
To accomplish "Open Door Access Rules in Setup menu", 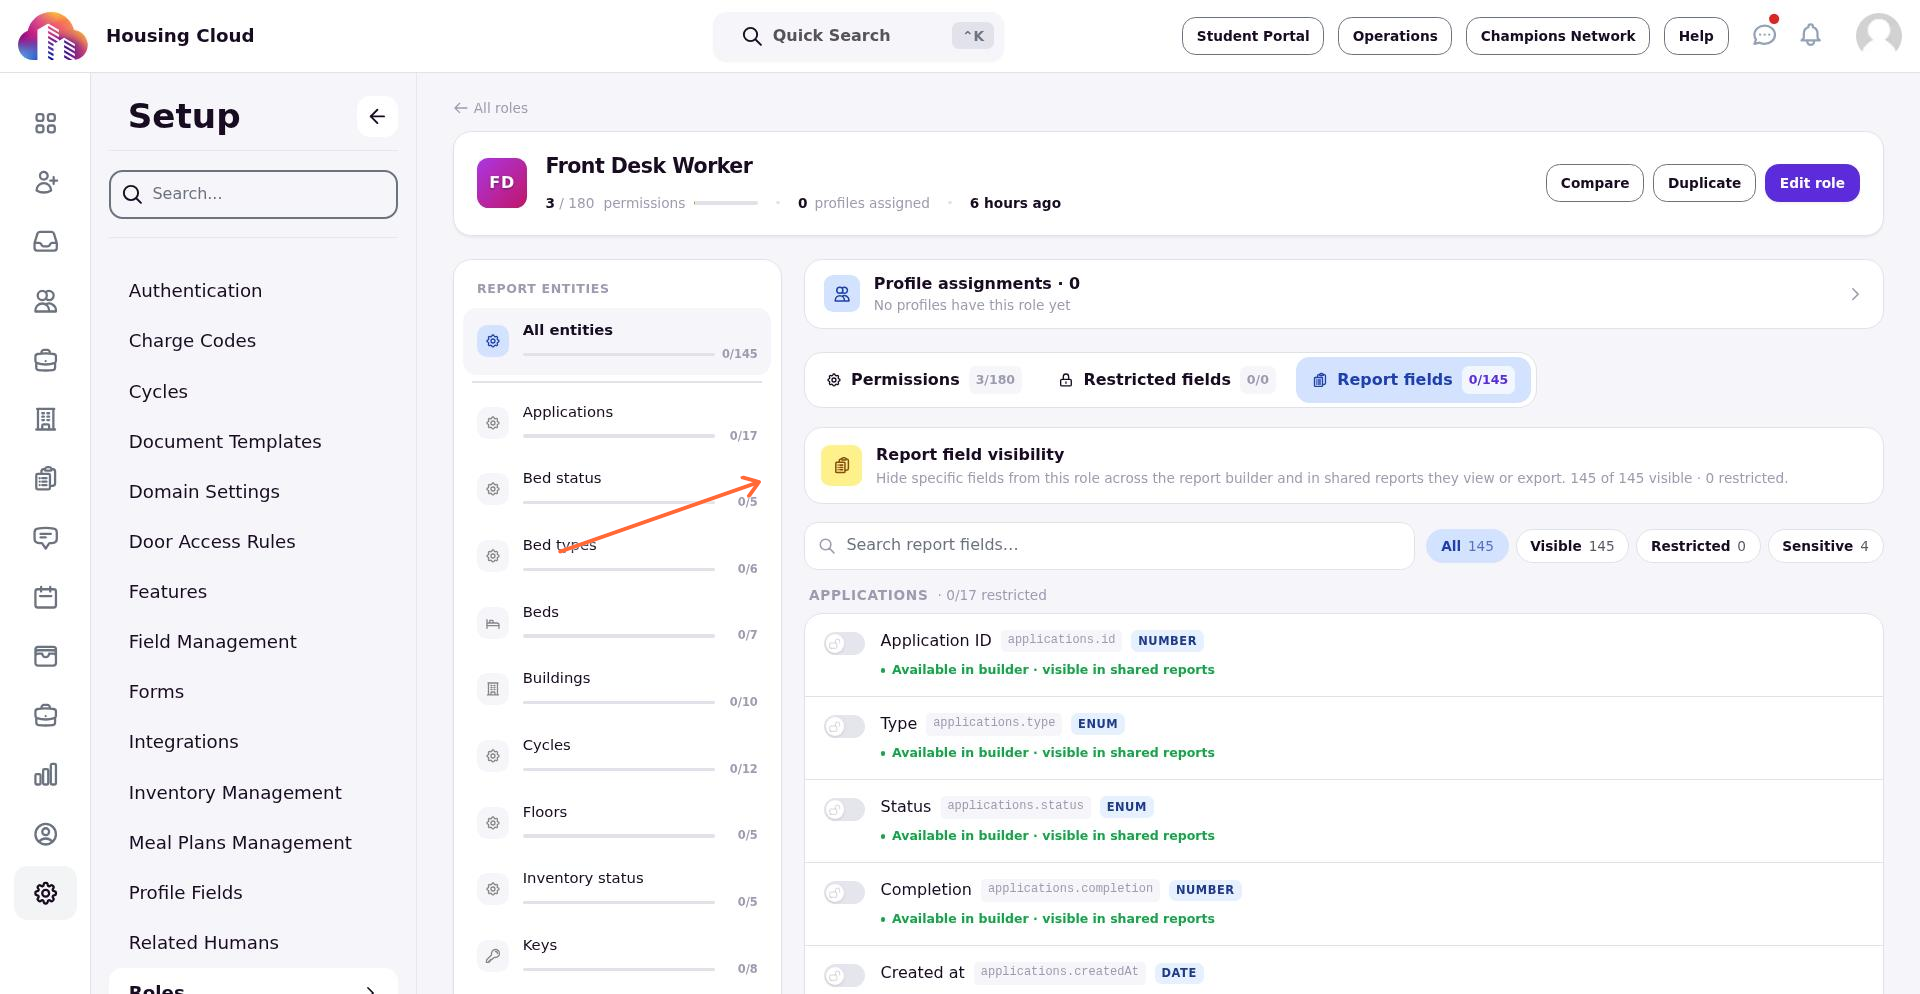I will point(212,542).
